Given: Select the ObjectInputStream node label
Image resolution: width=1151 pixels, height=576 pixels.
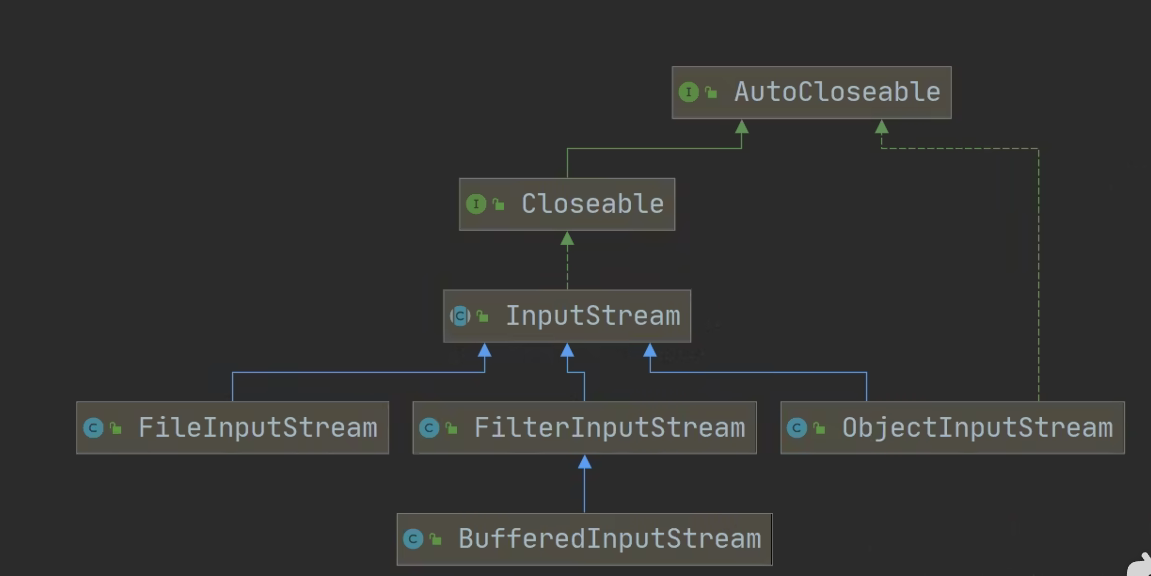Looking at the screenshot, I should coord(977,428).
